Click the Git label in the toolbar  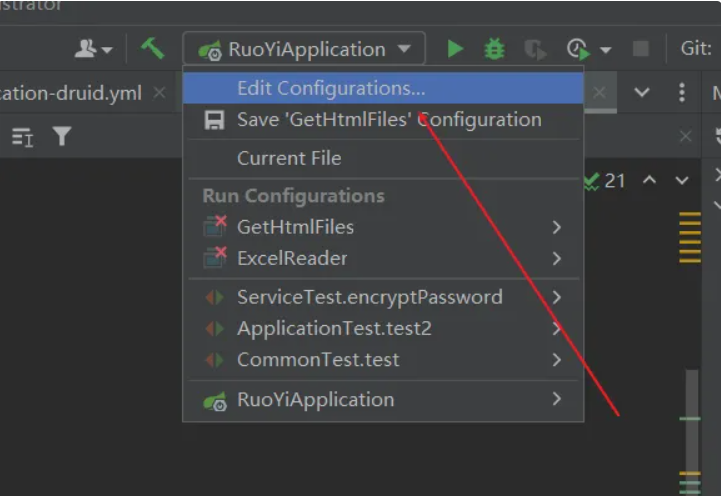tap(696, 48)
